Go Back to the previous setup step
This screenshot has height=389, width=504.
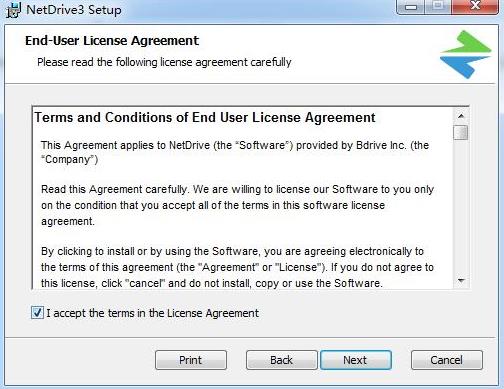tap(281, 360)
